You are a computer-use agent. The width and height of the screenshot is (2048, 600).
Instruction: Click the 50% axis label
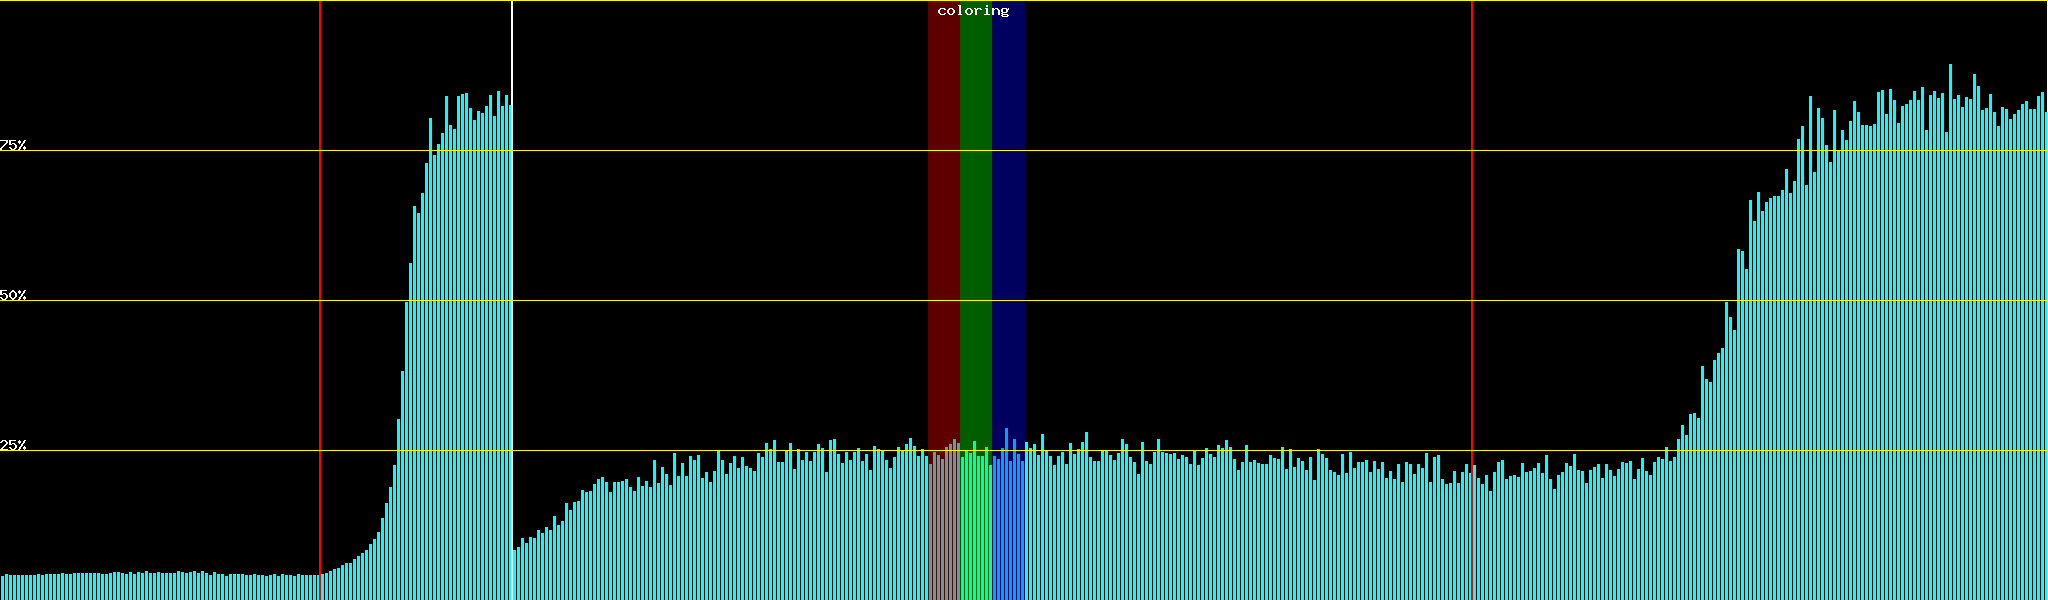pyautogui.click(x=13, y=295)
